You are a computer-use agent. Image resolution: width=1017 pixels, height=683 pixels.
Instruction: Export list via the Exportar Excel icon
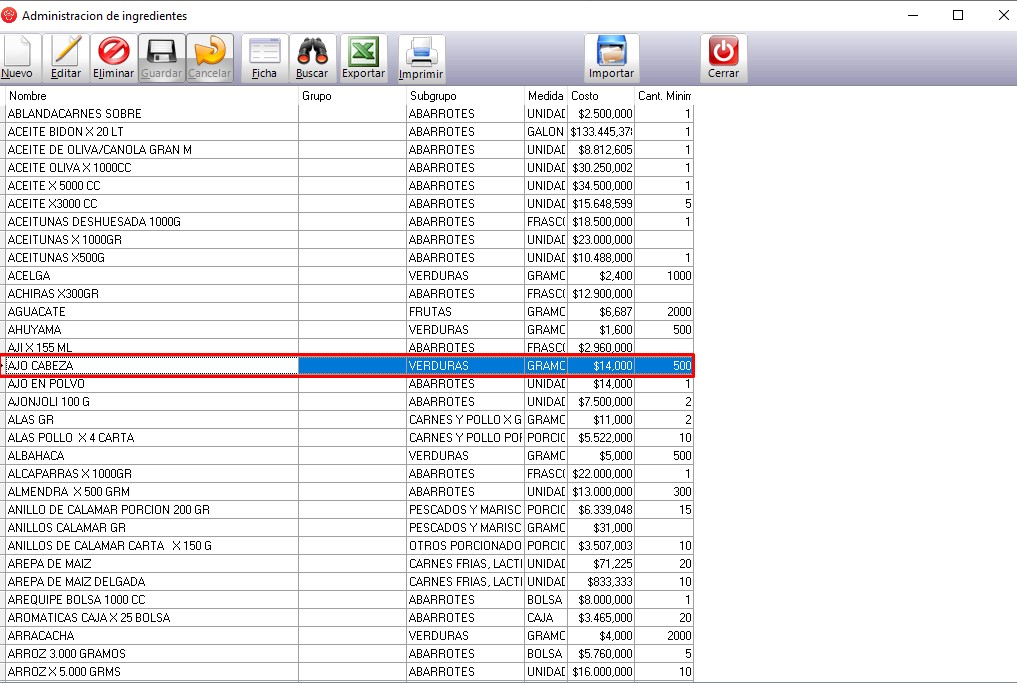point(363,58)
